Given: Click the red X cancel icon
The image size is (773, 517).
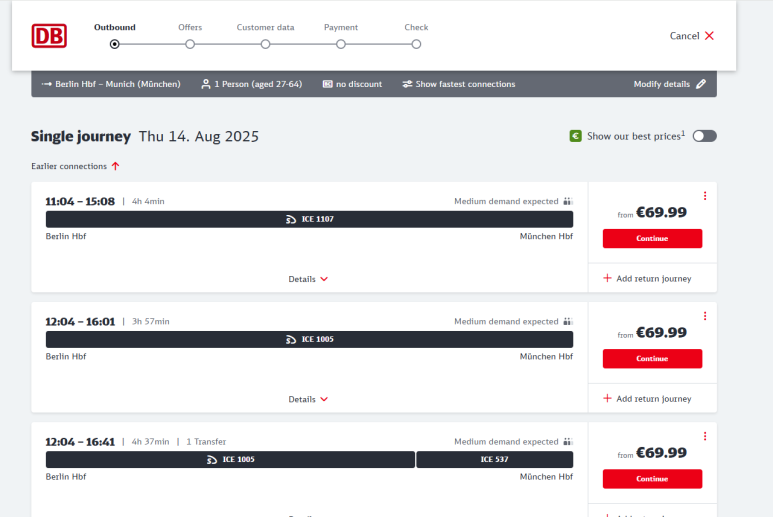Looking at the screenshot, I should (709, 35).
